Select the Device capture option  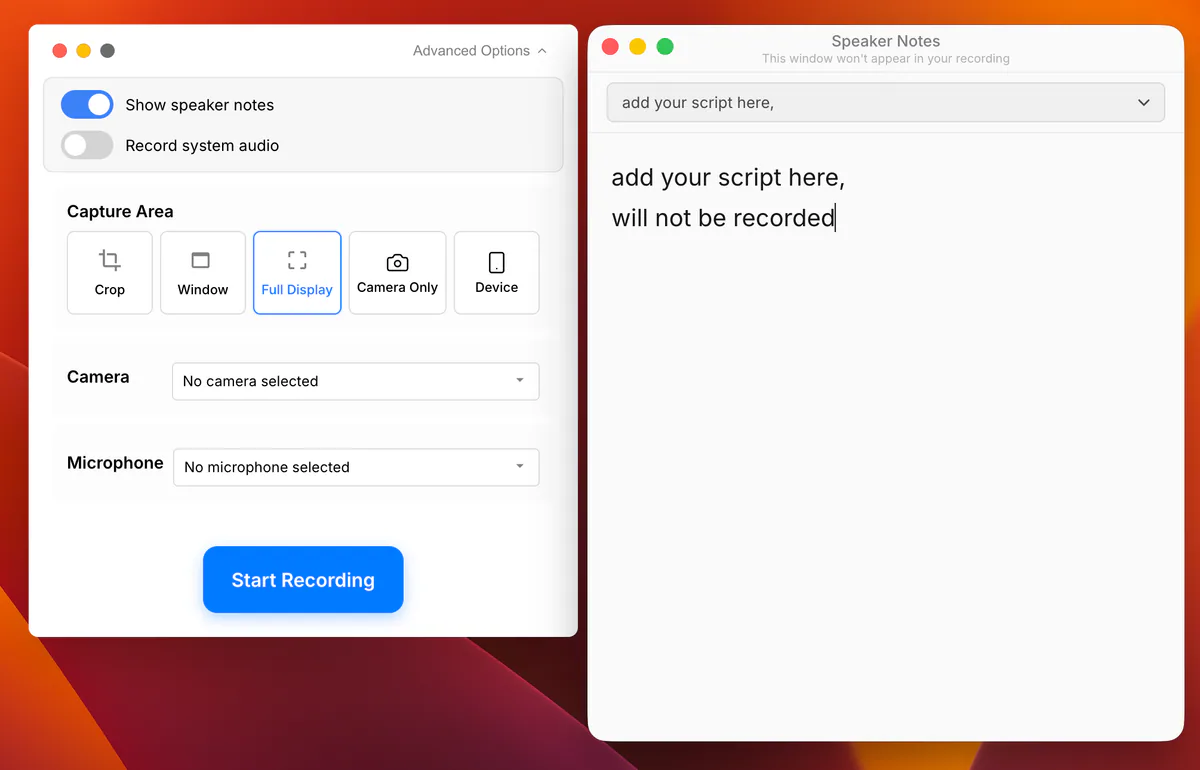[x=497, y=273]
